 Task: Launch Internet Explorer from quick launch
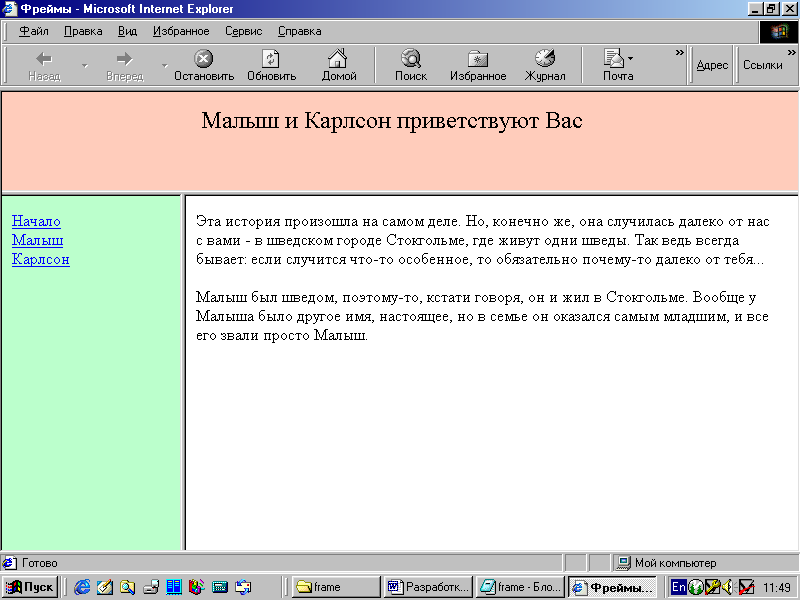[82, 587]
